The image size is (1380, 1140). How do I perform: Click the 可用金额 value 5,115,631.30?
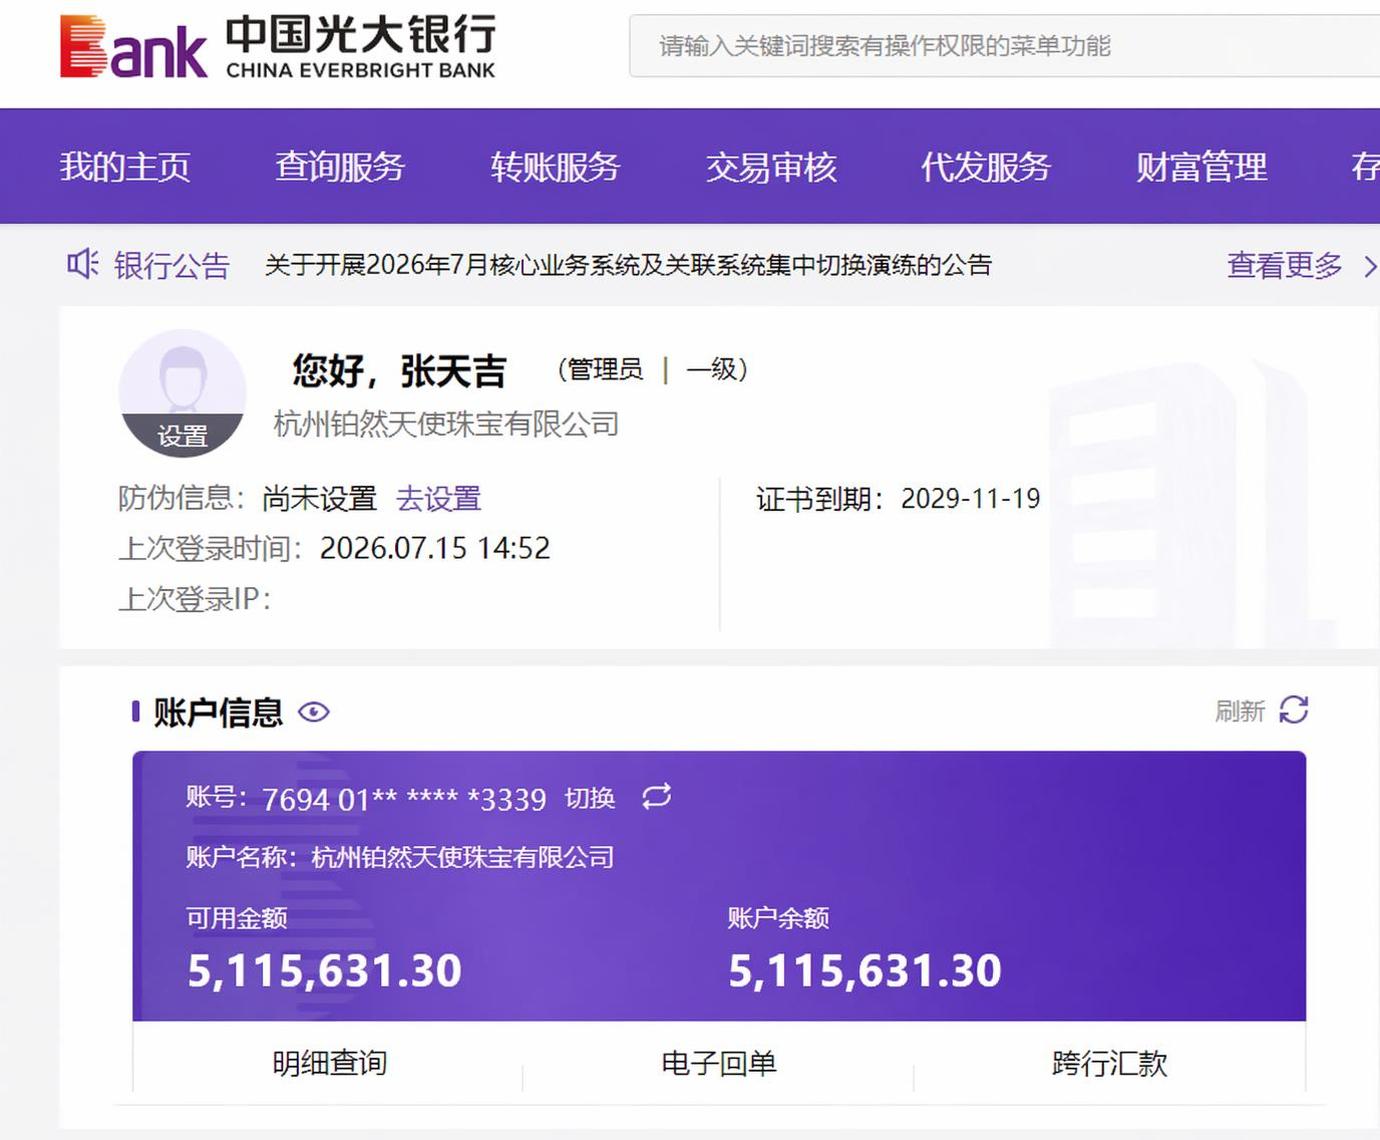324,970
